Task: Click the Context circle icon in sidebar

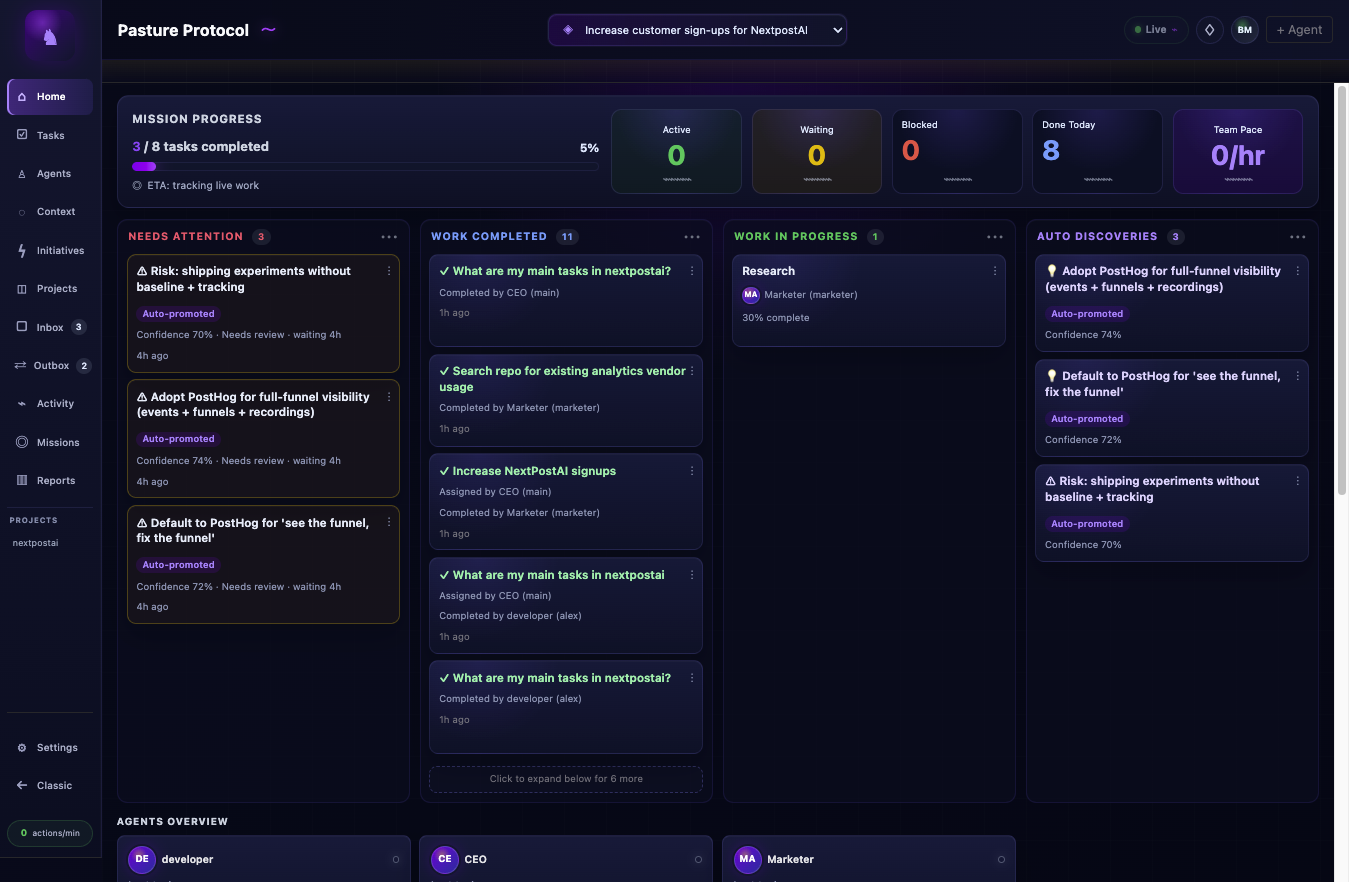Action: [x=22, y=212]
